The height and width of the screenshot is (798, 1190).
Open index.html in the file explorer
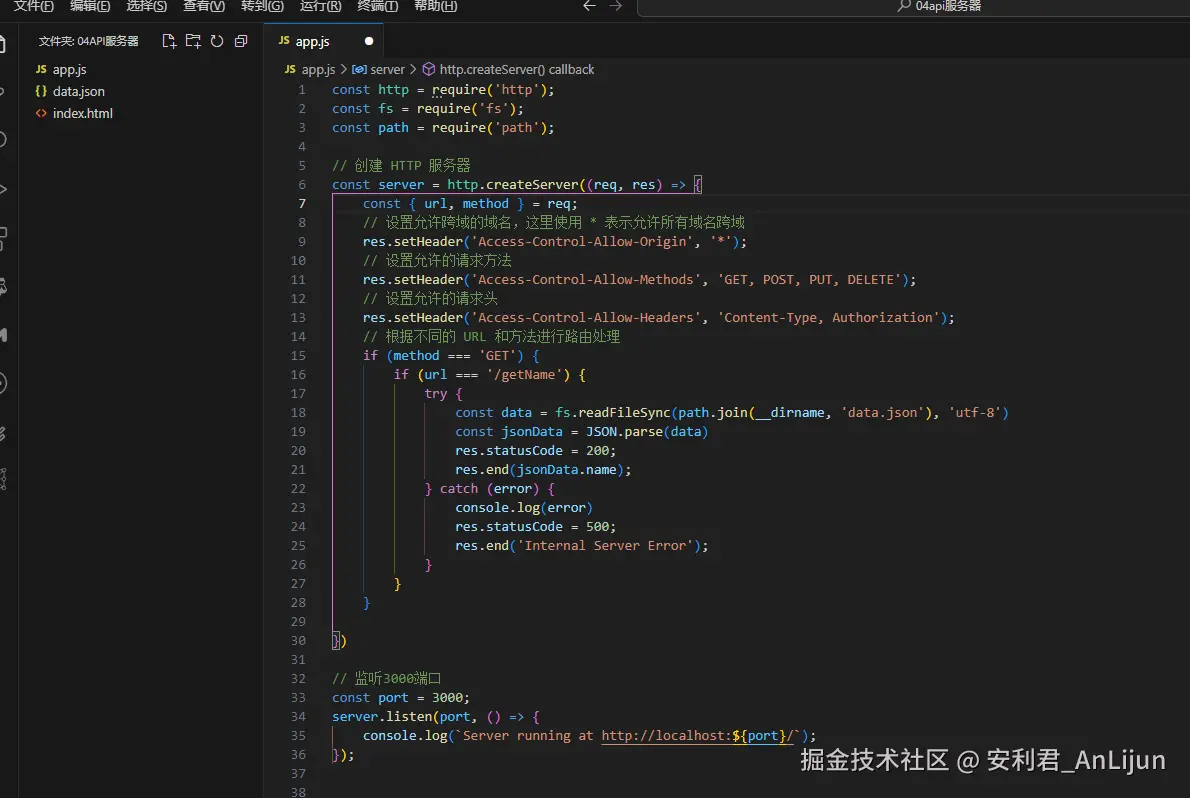click(82, 113)
